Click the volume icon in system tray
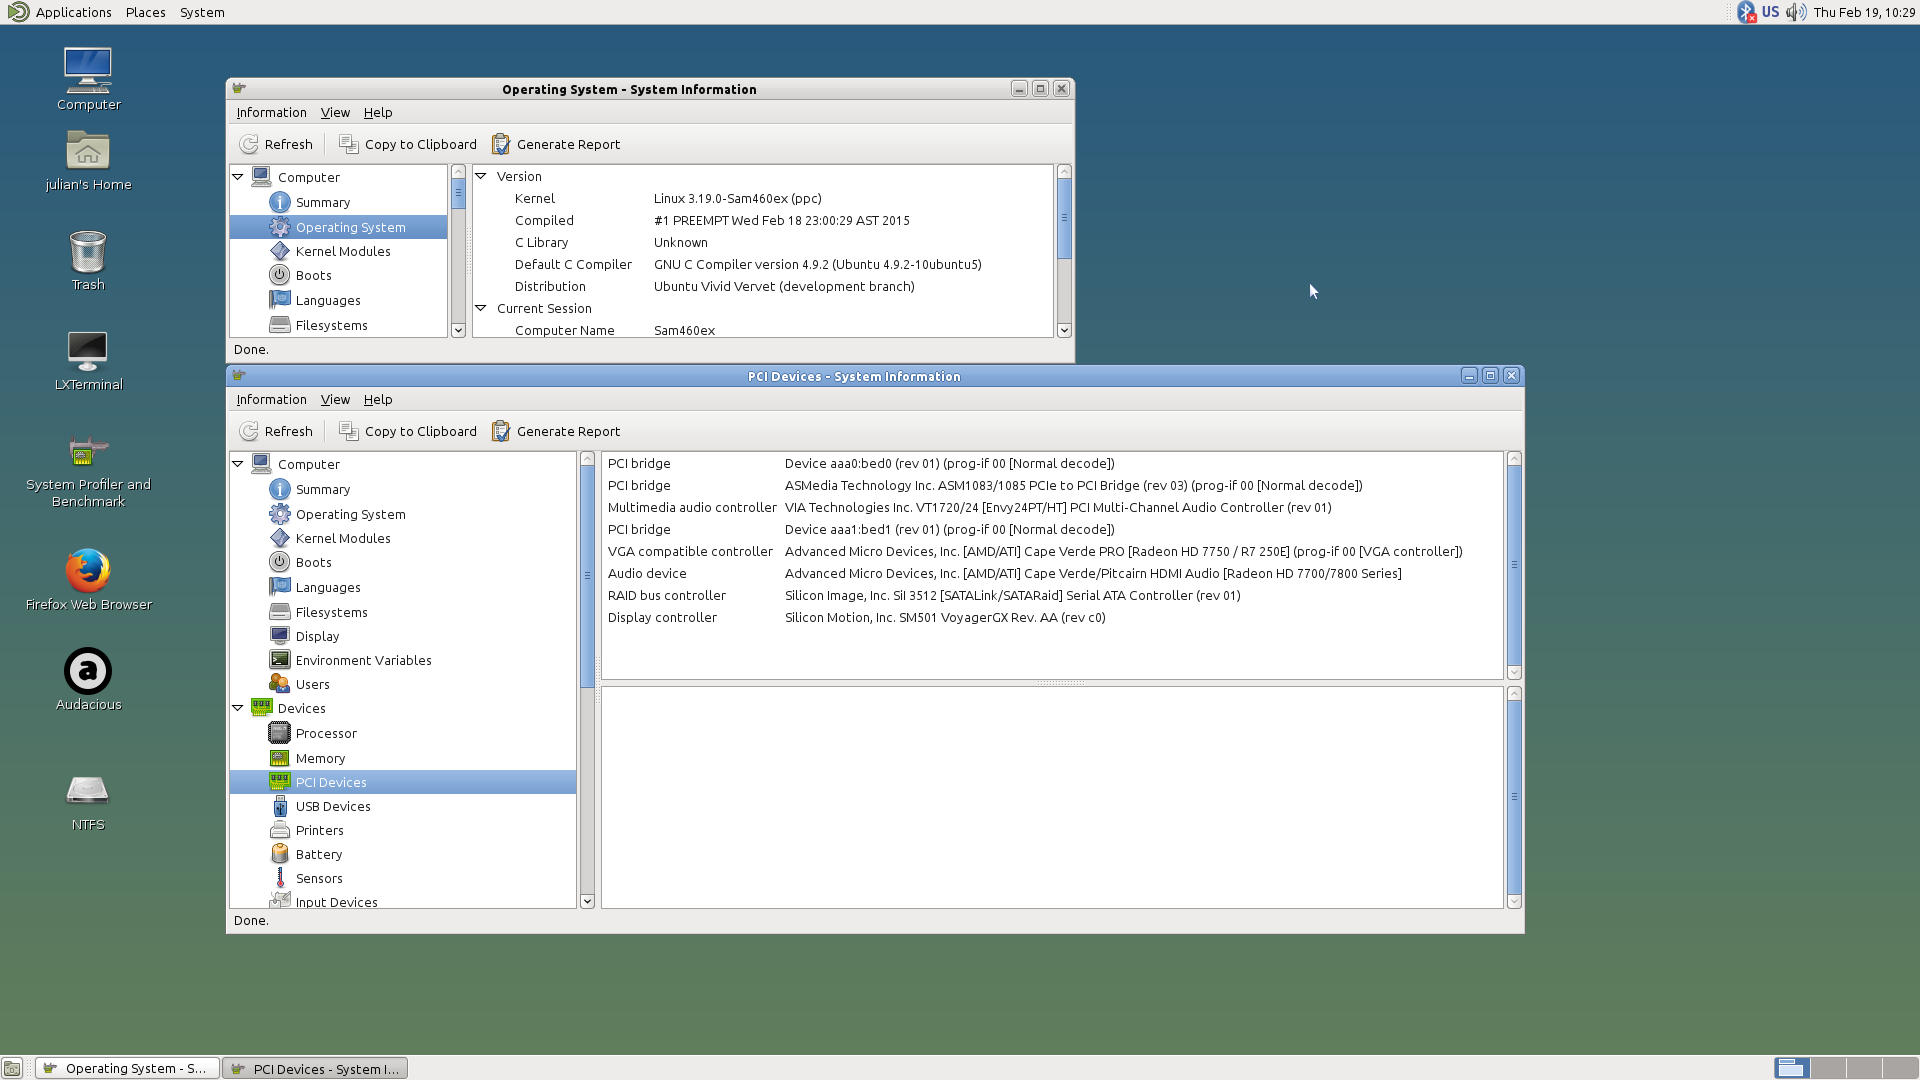 (x=1796, y=12)
